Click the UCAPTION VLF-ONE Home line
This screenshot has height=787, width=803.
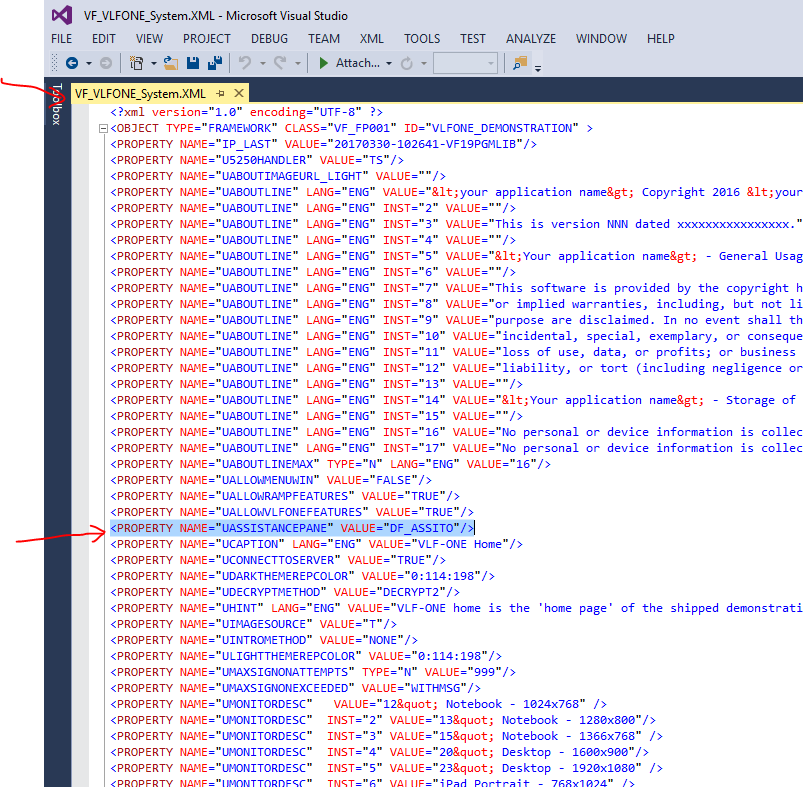coord(316,544)
